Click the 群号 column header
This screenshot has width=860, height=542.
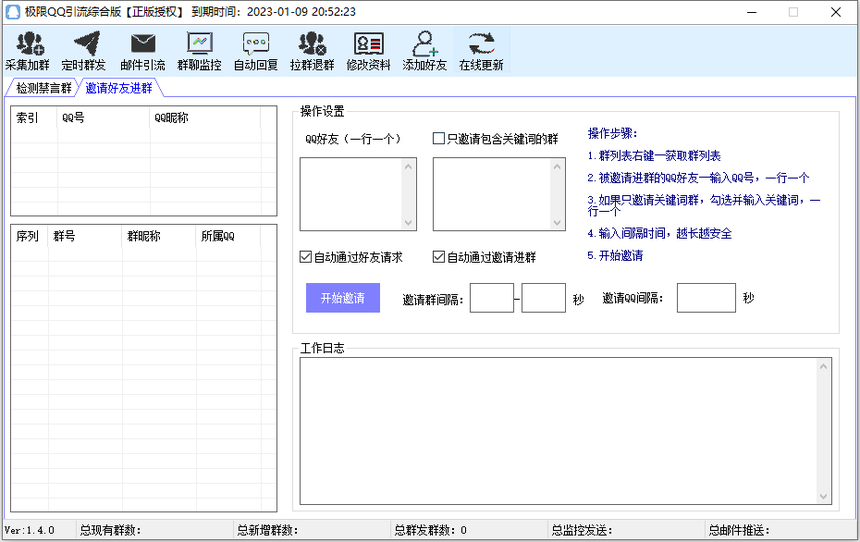tap(85, 236)
